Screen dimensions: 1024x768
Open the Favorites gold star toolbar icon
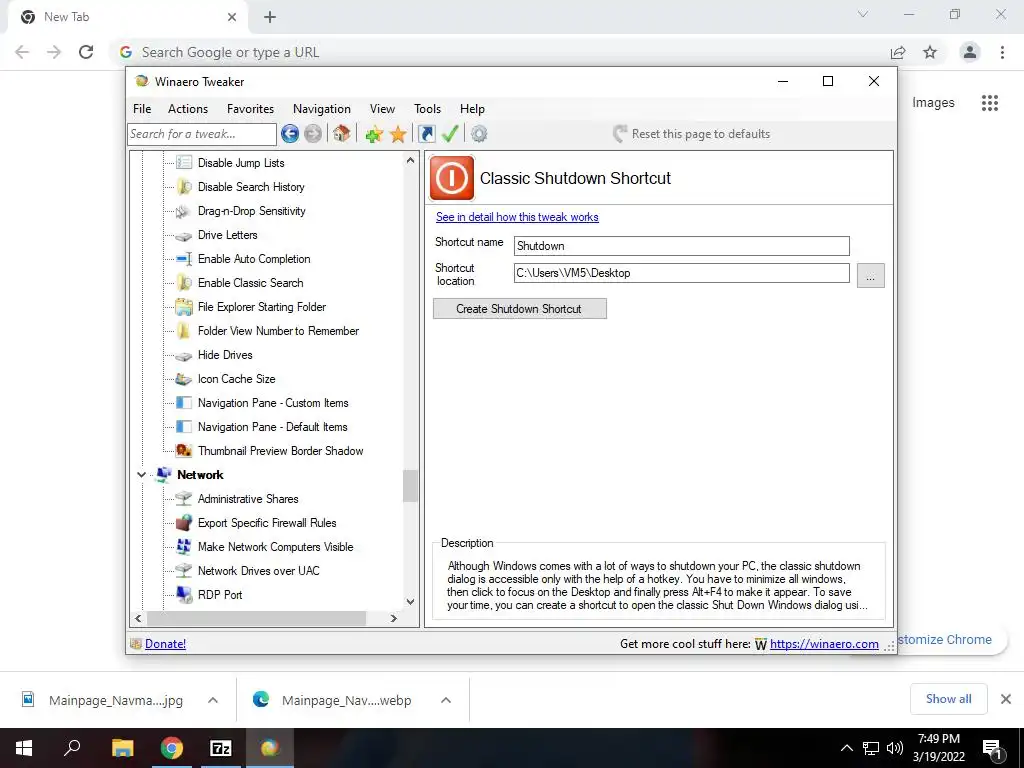[398, 135]
